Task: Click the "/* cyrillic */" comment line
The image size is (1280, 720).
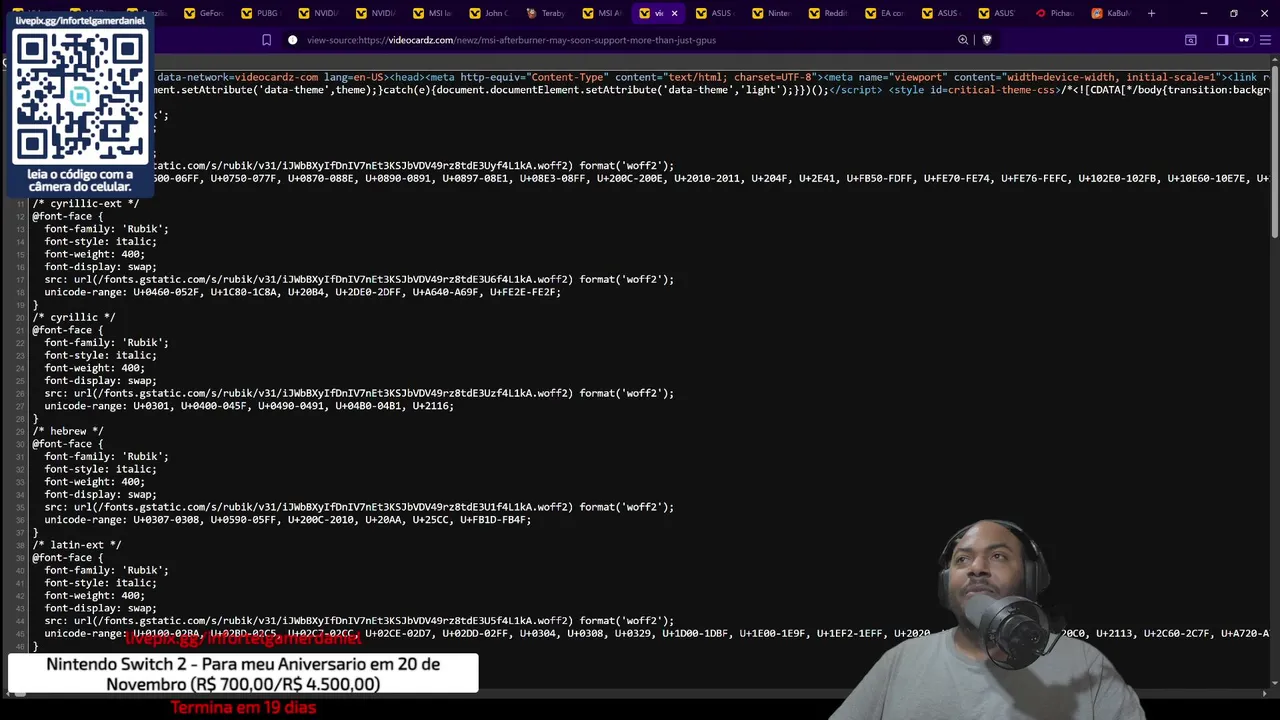Action: tap(73, 317)
